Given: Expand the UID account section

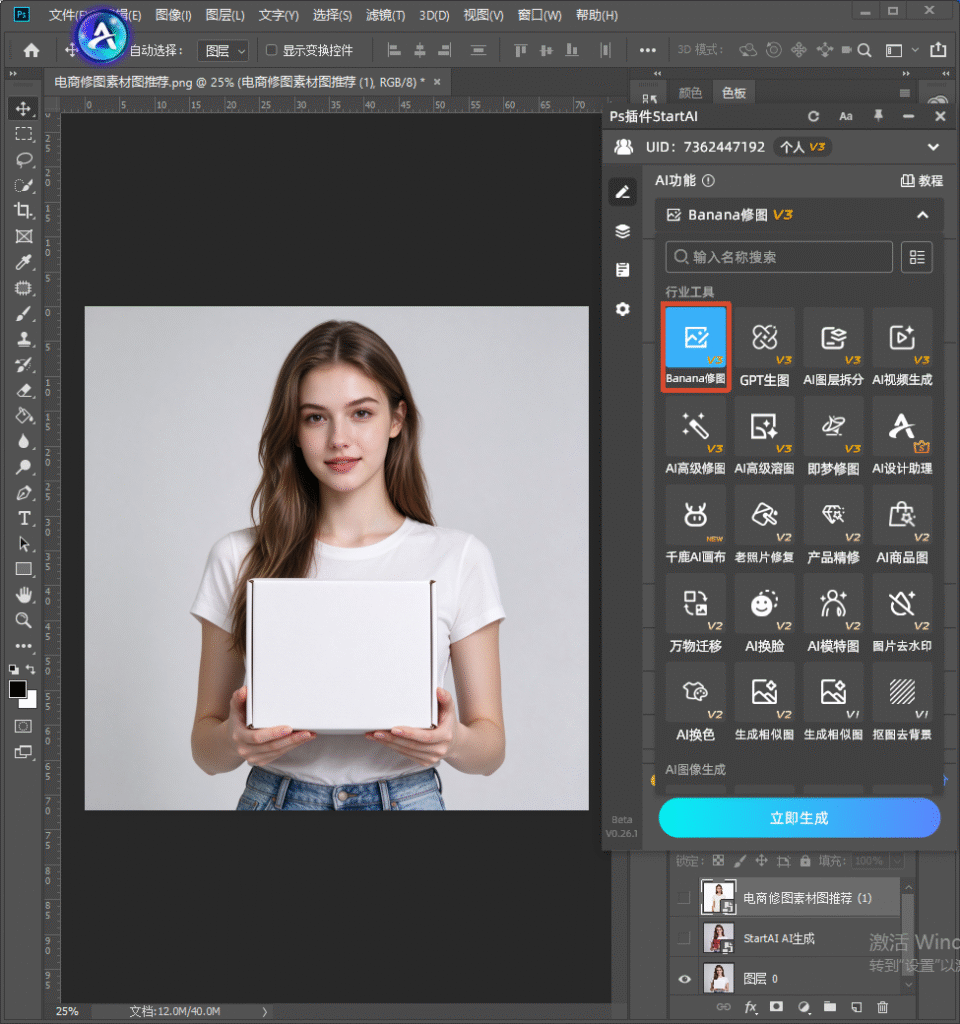Looking at the screenshot, I should [933, 147].
